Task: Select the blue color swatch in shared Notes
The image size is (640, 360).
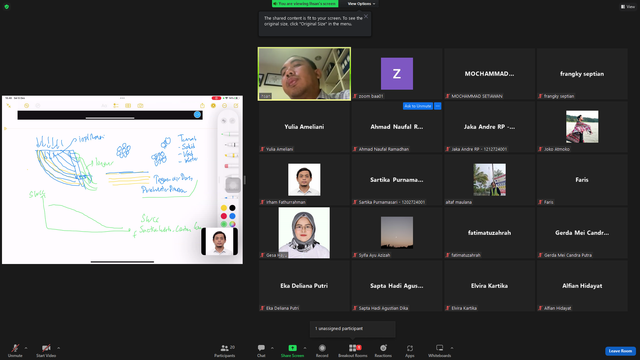Action: pyautogui.click(x=232, y=216)
